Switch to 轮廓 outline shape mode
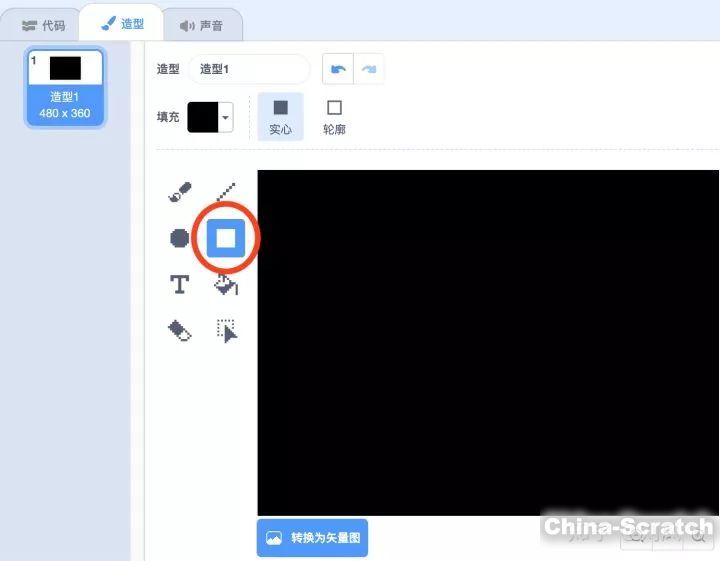This screenshot has width=720, height=561. click(x=334, y=116)
